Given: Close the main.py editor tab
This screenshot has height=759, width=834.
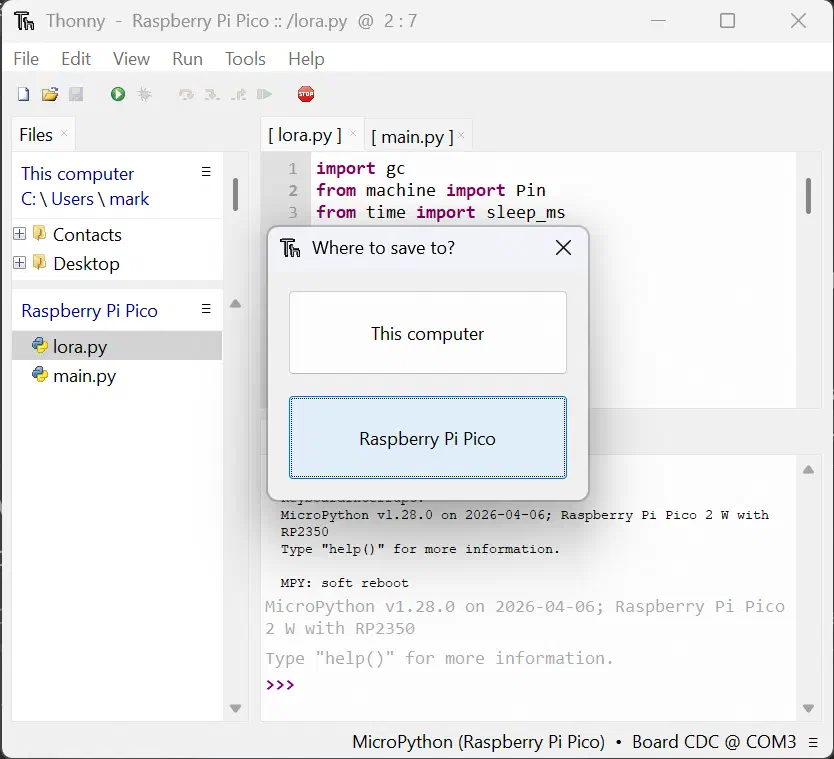Looking at the screenshot, I should (461, 136).
